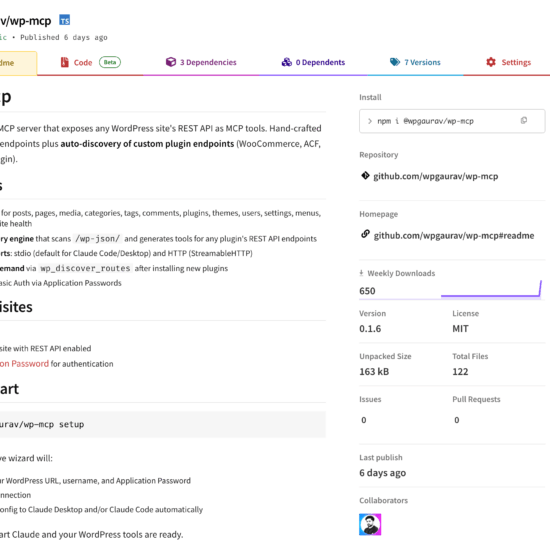The width and height of the screenshot is (550, 550).
Task: Click the wp_discover_routes inline code
Action: pyautogui.click(x=85, y=268)
